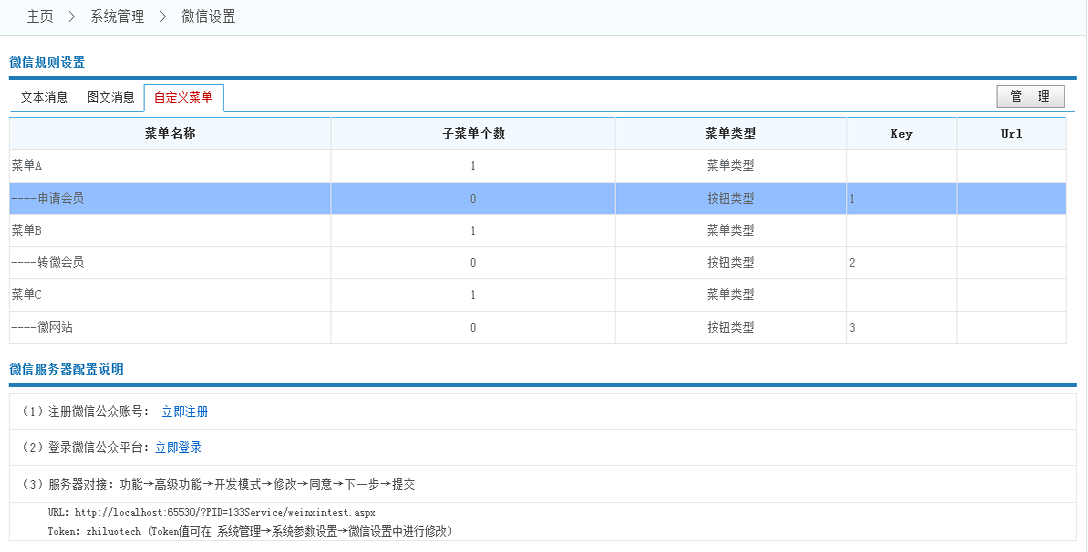Screen dimensions: 1088x552
Task: Click the Url column header
Action: click(1011, 134)
